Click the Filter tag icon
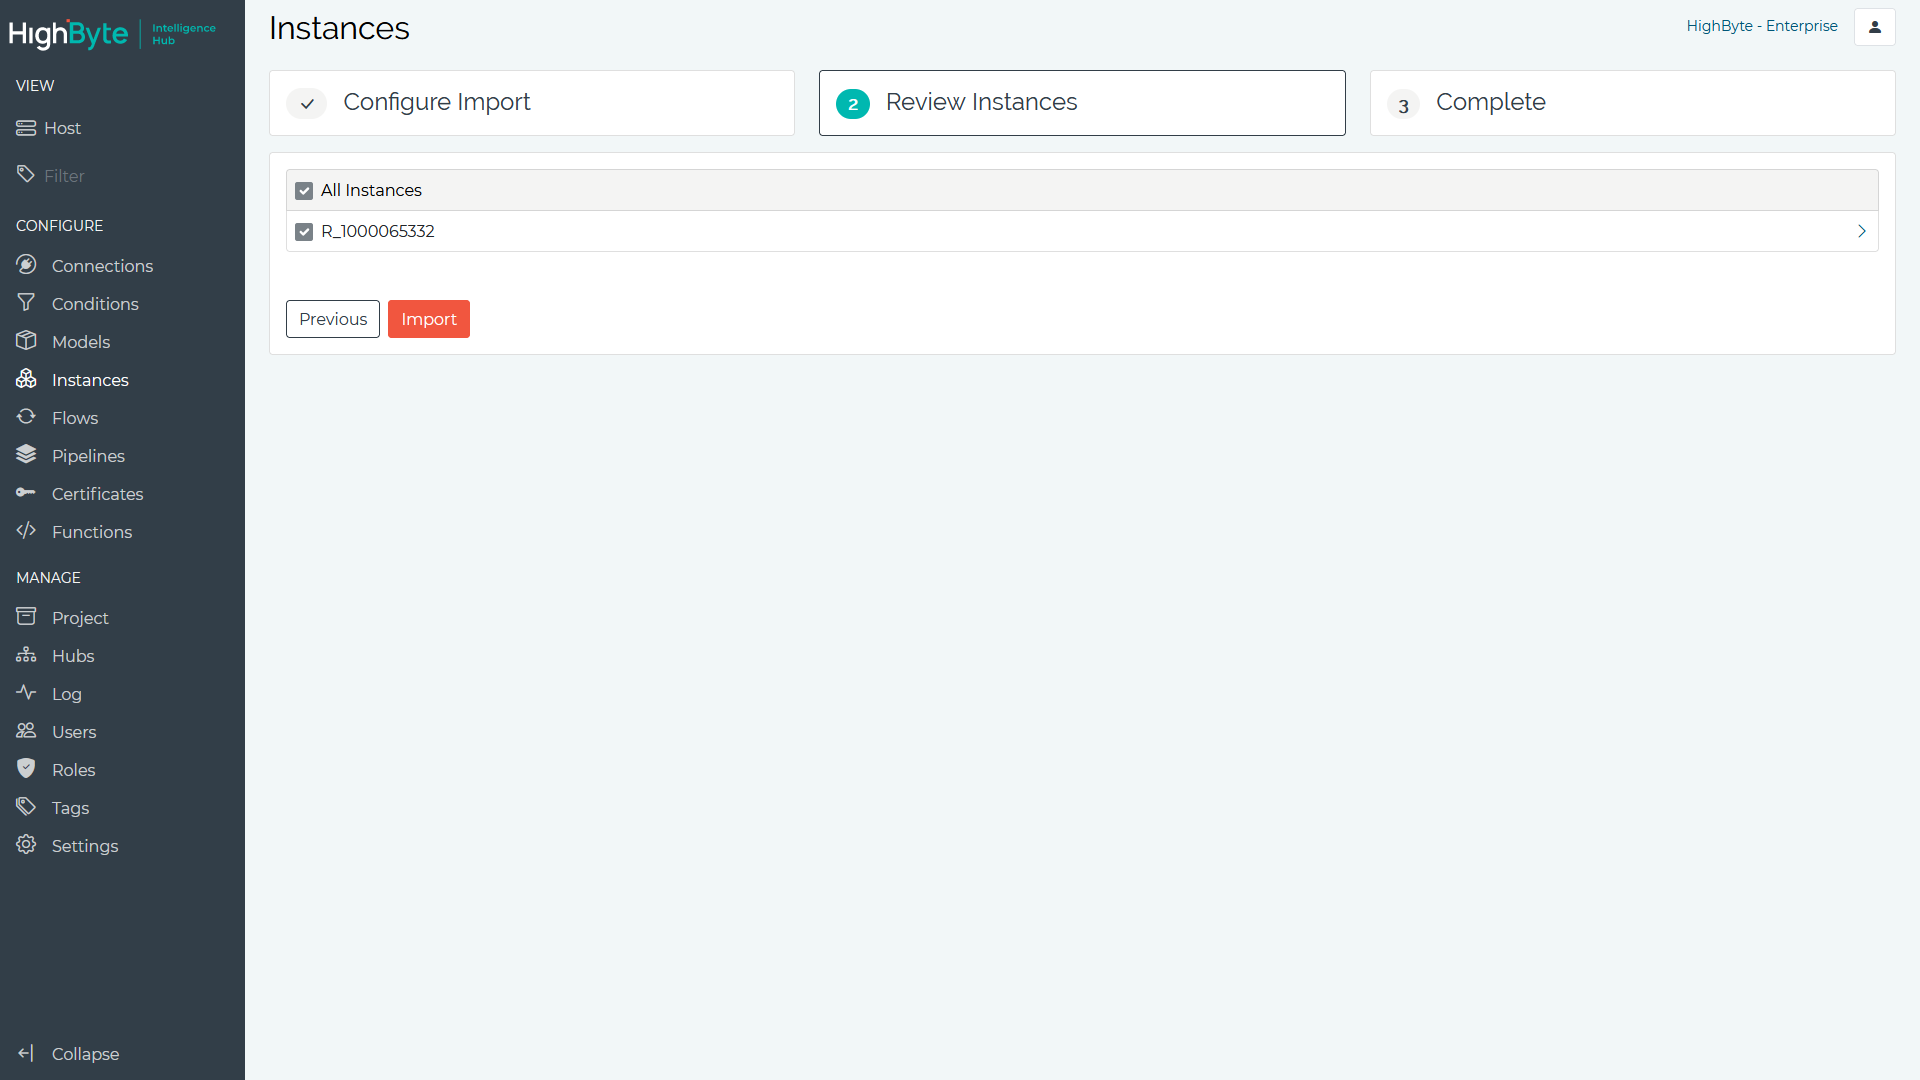1920x1080 pixels. (26, 175)
